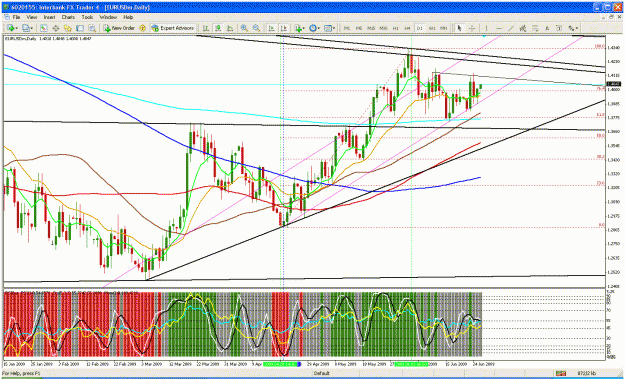The width and height of the screenshot is (625, 379).
Task: Switch chart to Line Chart type
Action: [230, 28]
